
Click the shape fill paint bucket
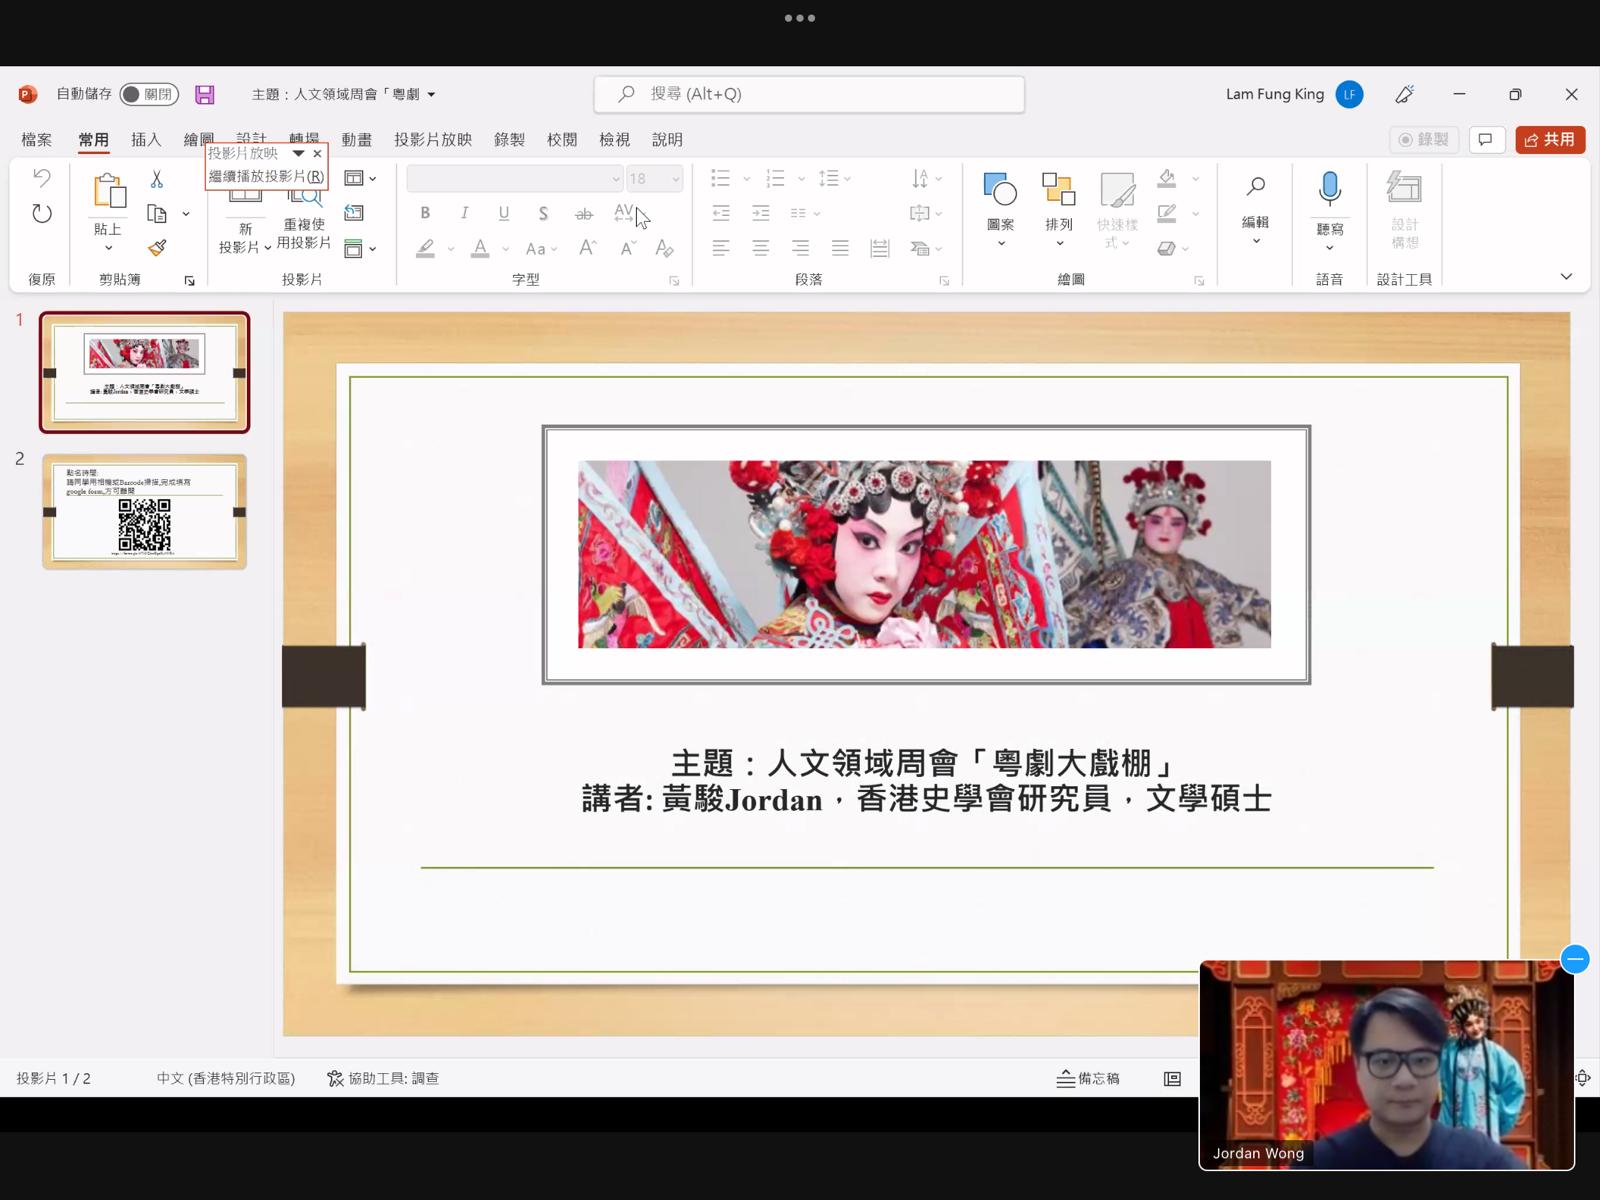pos(1167,179)
